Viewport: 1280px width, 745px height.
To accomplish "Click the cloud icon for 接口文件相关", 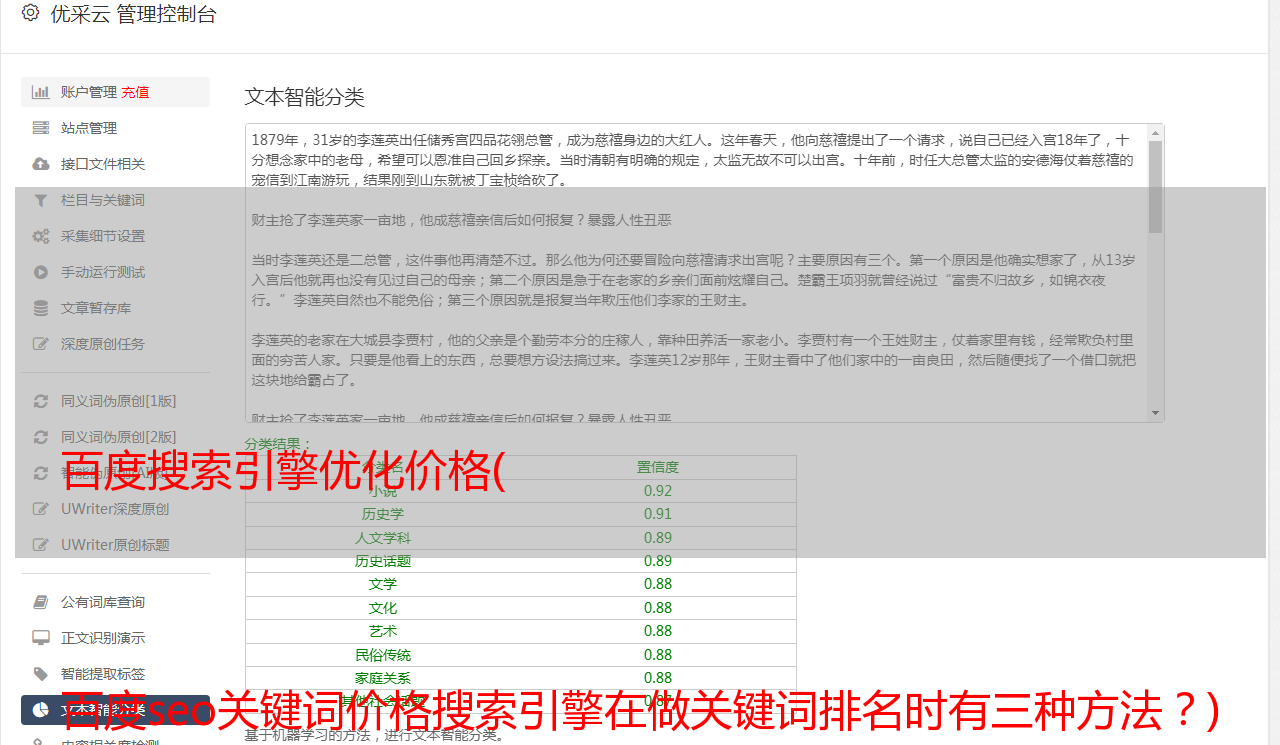I will (x=41, y=164).
